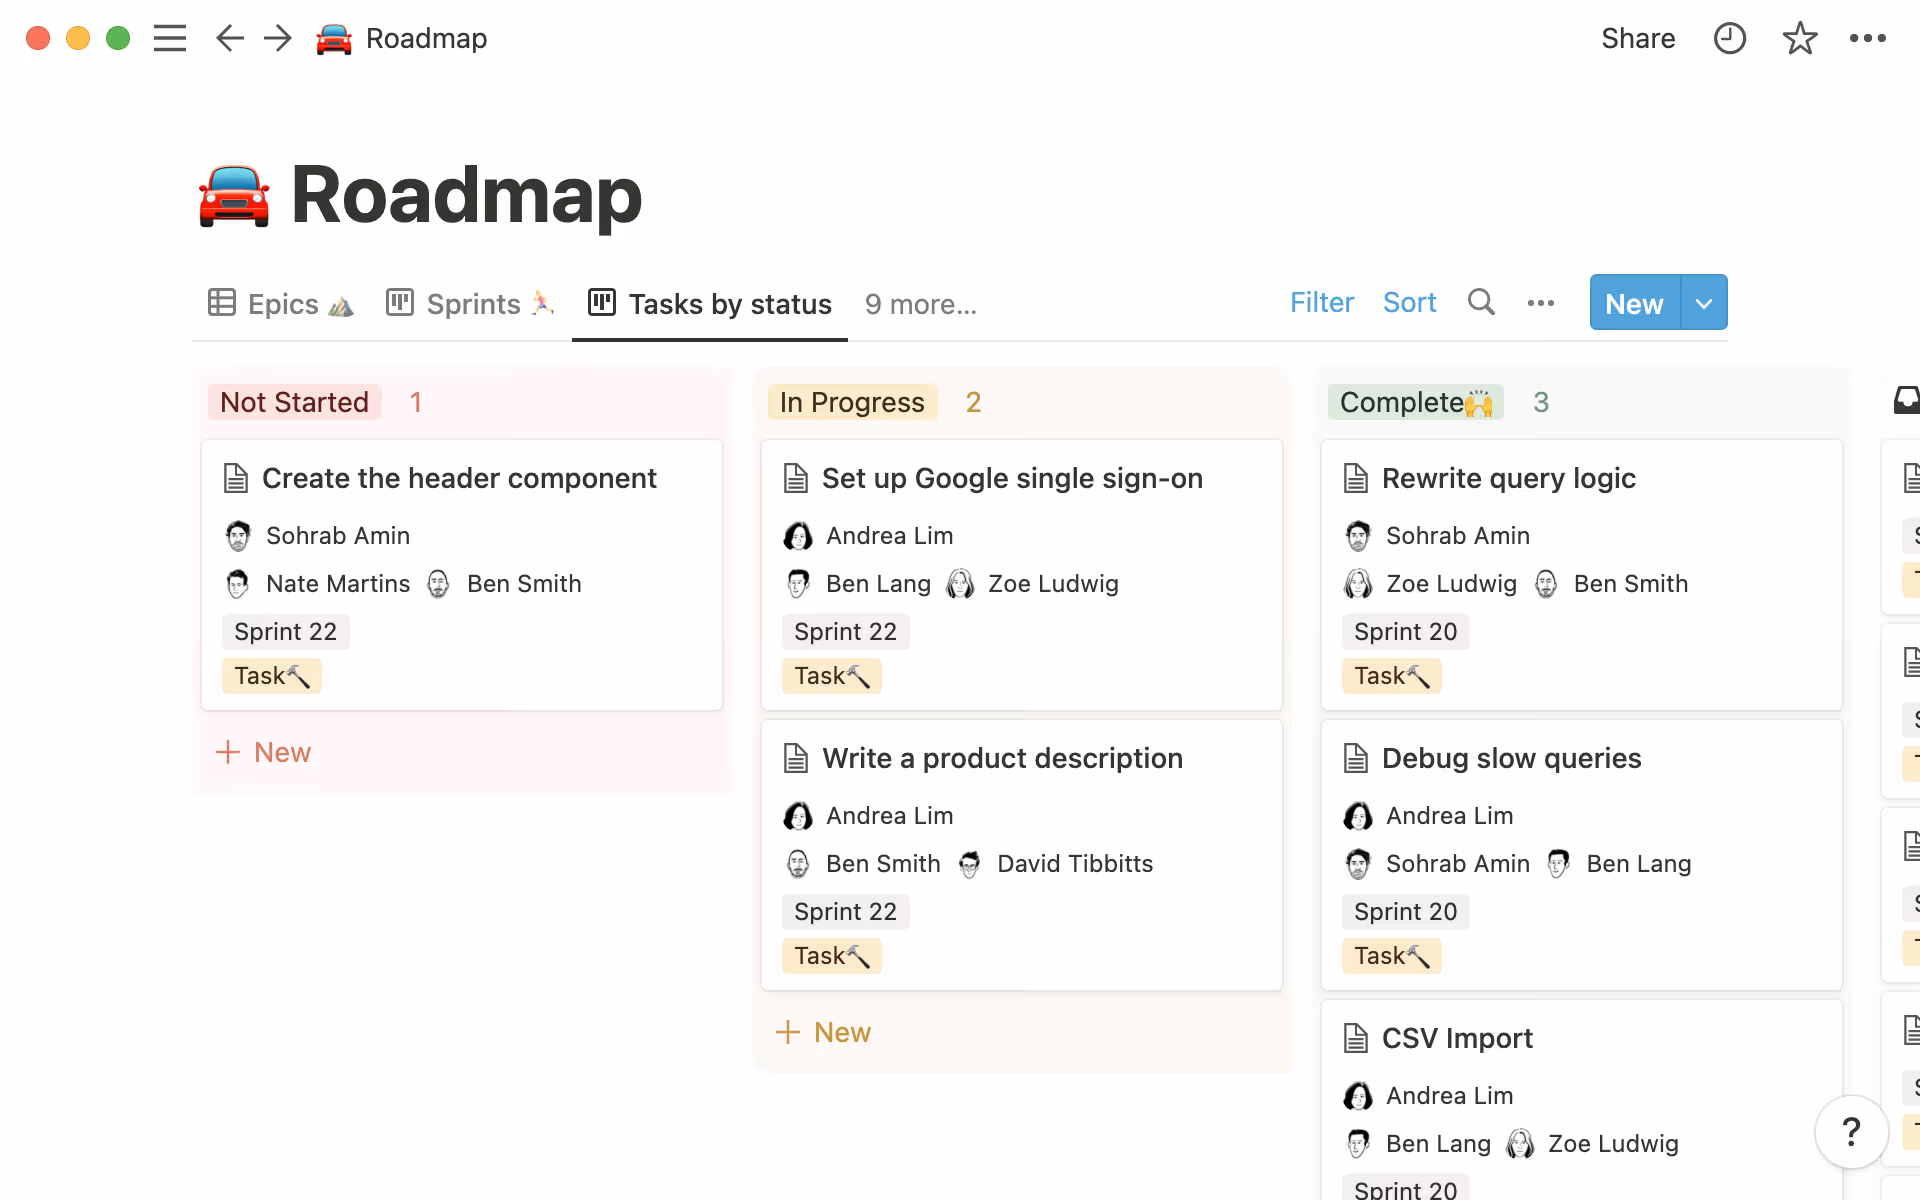Open the CSV Import task card
1920x1200 pixels.
click(1456, 1038)
